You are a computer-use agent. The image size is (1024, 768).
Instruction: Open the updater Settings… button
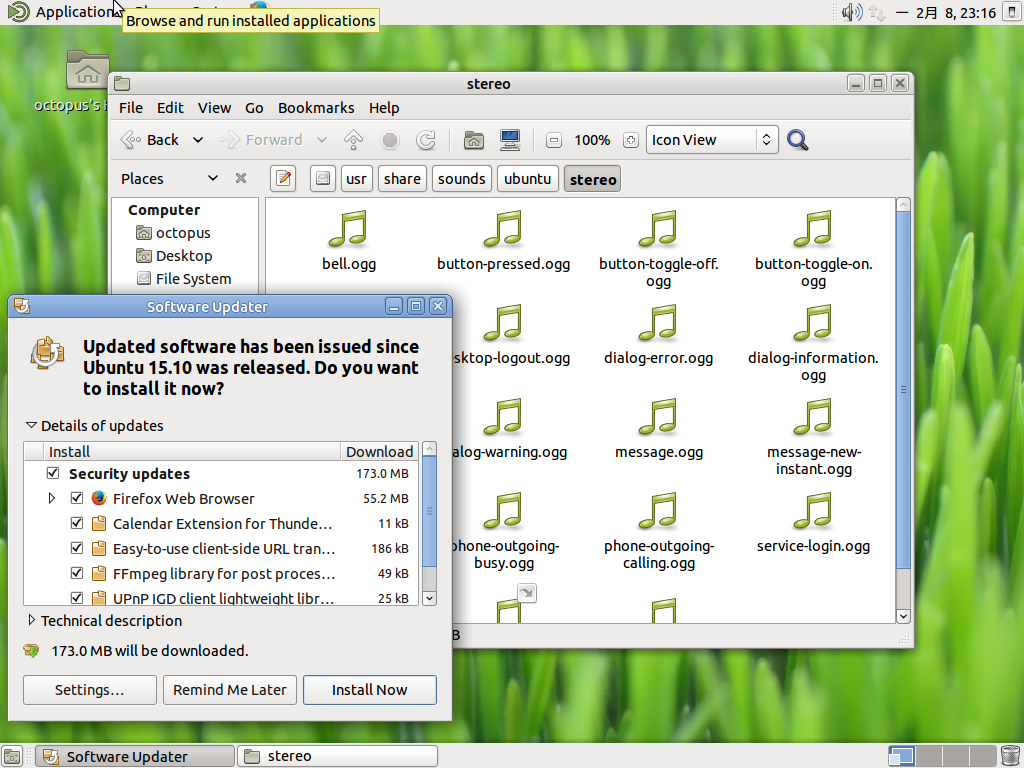click(x=89, y=690)
